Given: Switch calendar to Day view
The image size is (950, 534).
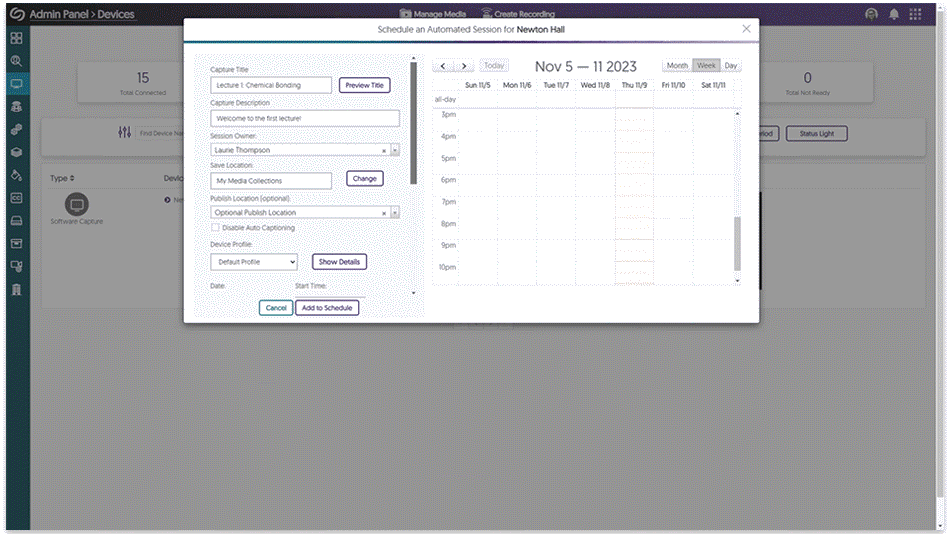Looking at the screenshot, I should click(731, 65).
